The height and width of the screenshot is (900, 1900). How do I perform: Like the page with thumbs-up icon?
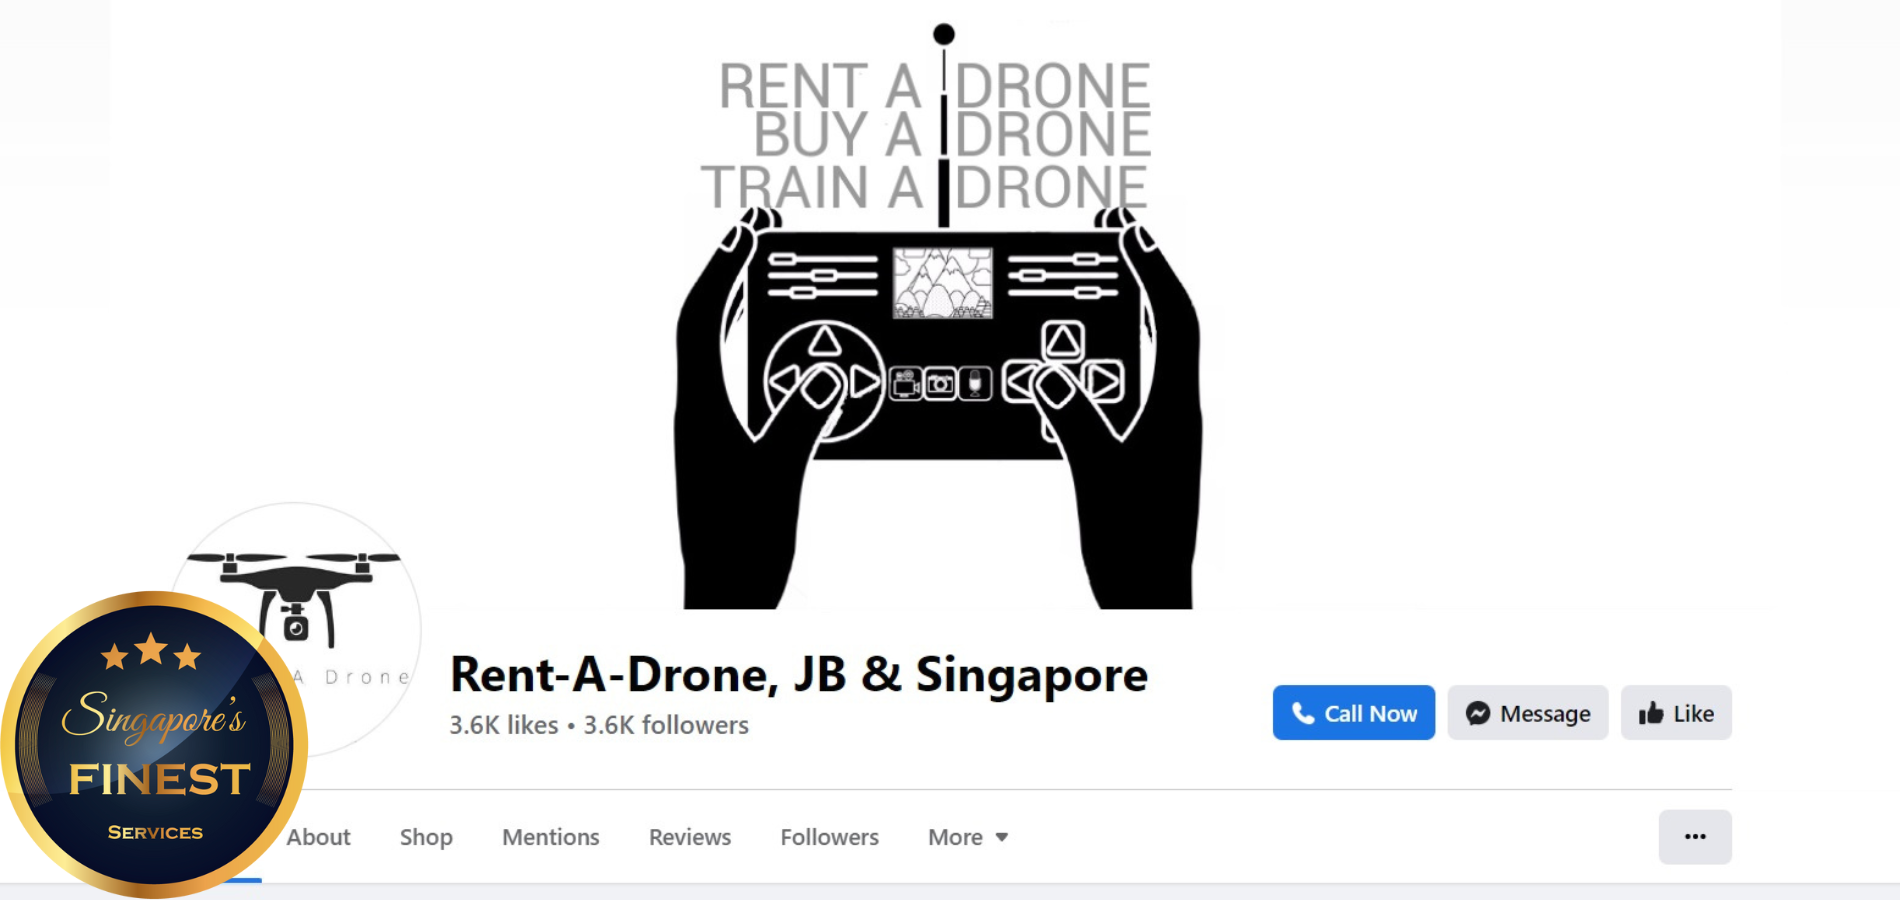[x=1676, y=713]
